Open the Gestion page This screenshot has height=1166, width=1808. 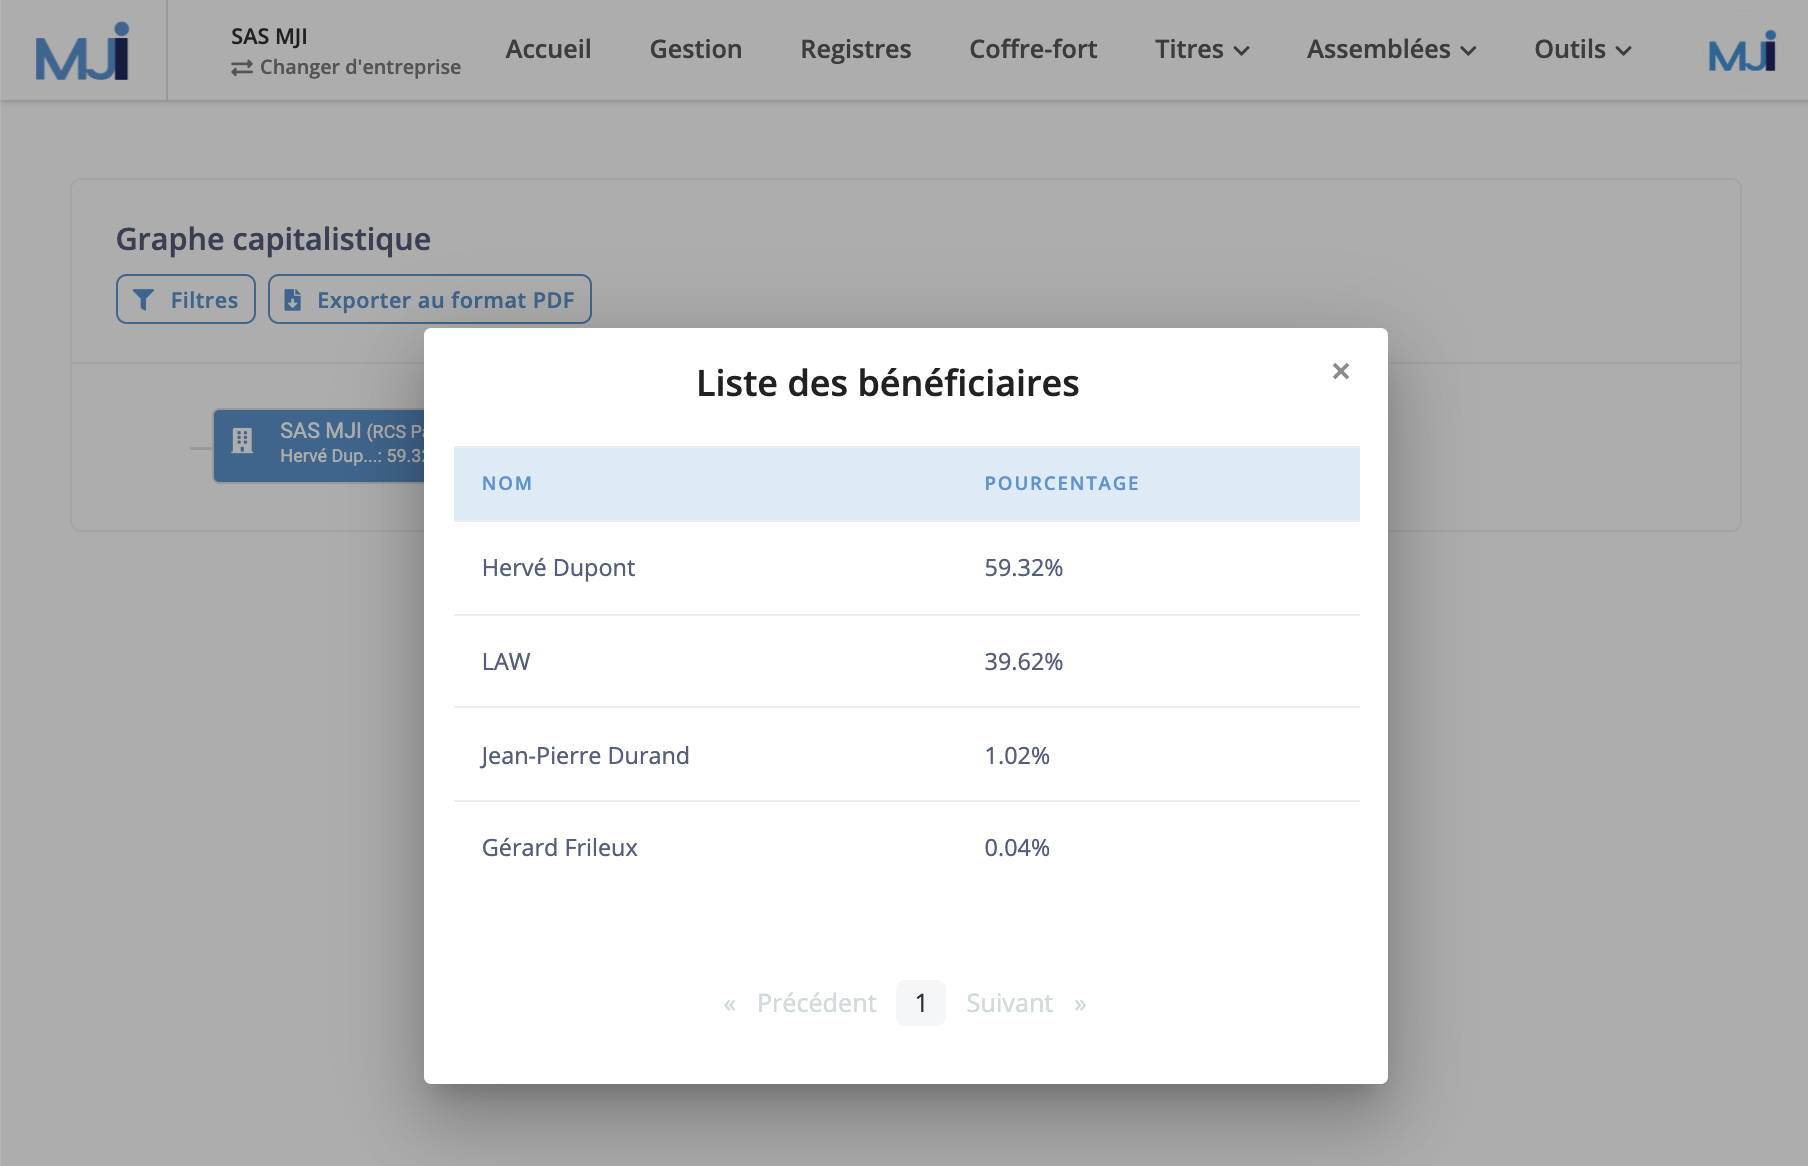click(x=695, y=48)
